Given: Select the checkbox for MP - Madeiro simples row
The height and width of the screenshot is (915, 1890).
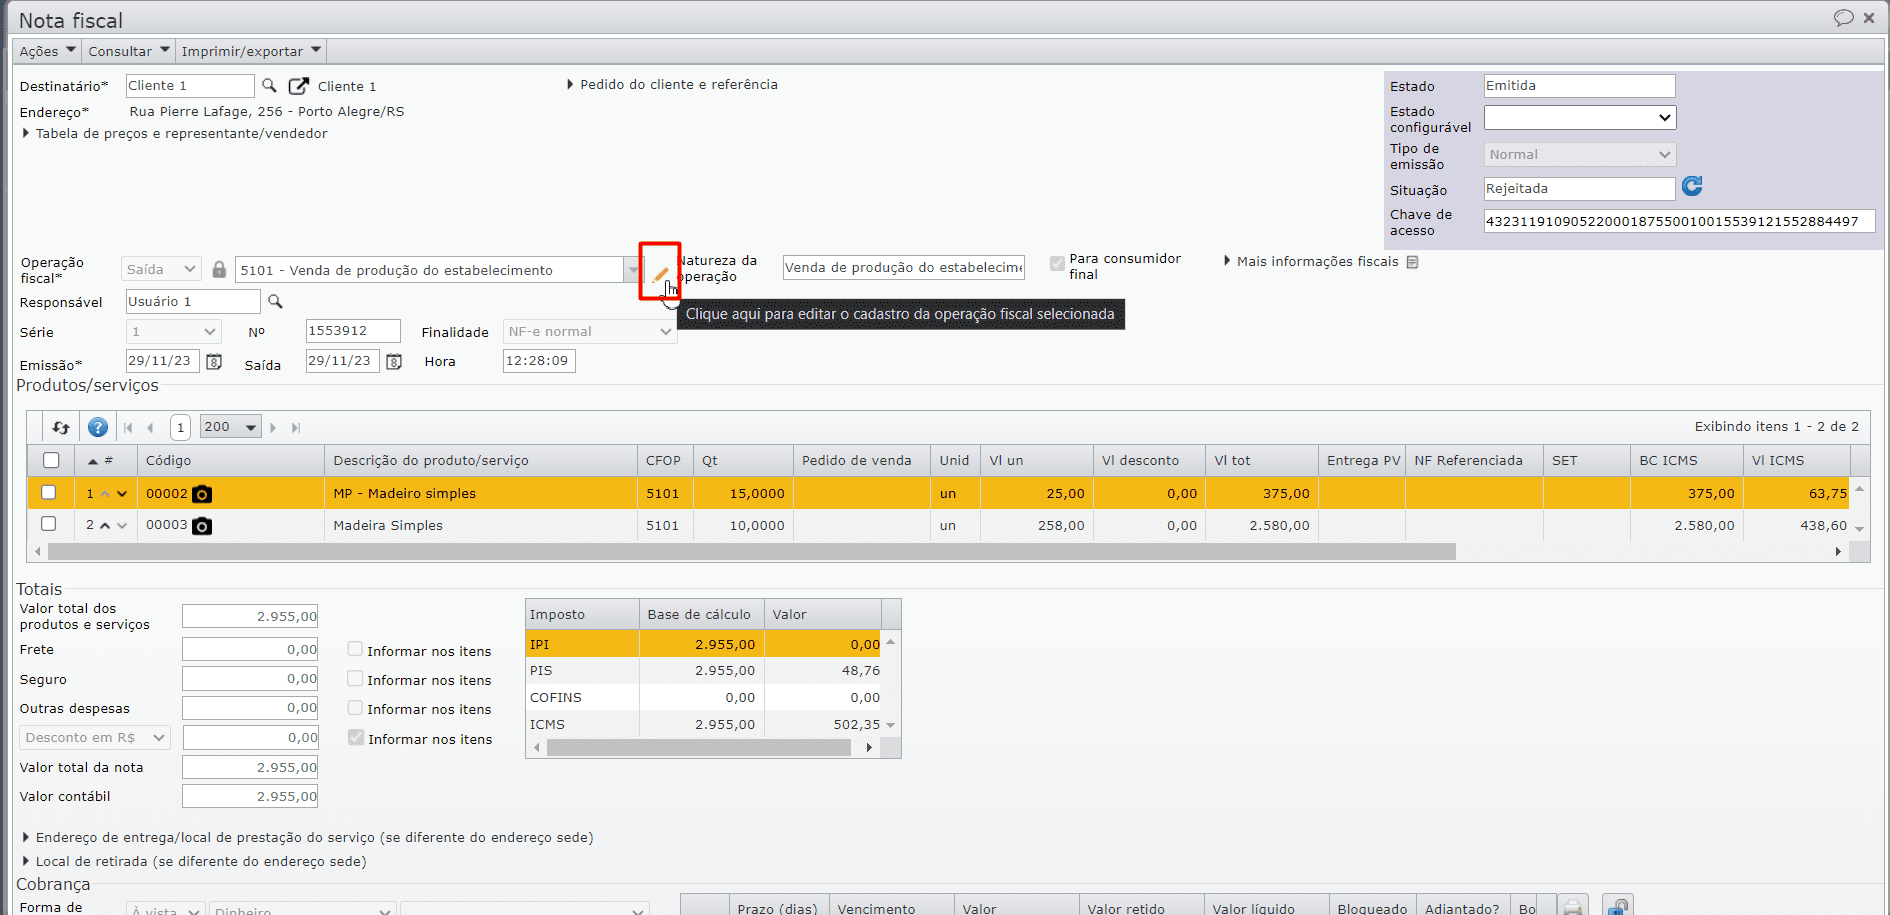Looking at the screenshot, I should [48, 492].
